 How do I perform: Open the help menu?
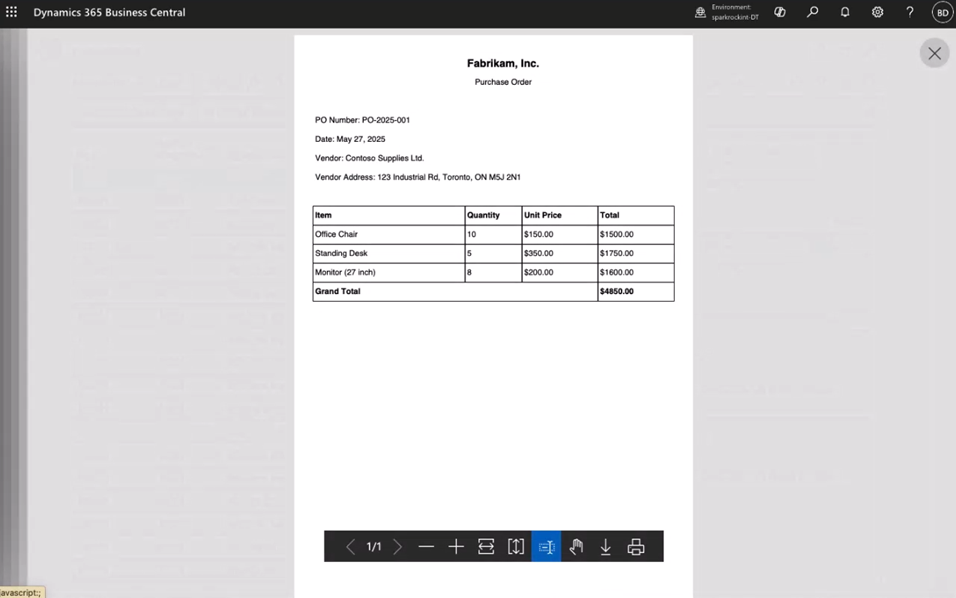coord(909,11)
